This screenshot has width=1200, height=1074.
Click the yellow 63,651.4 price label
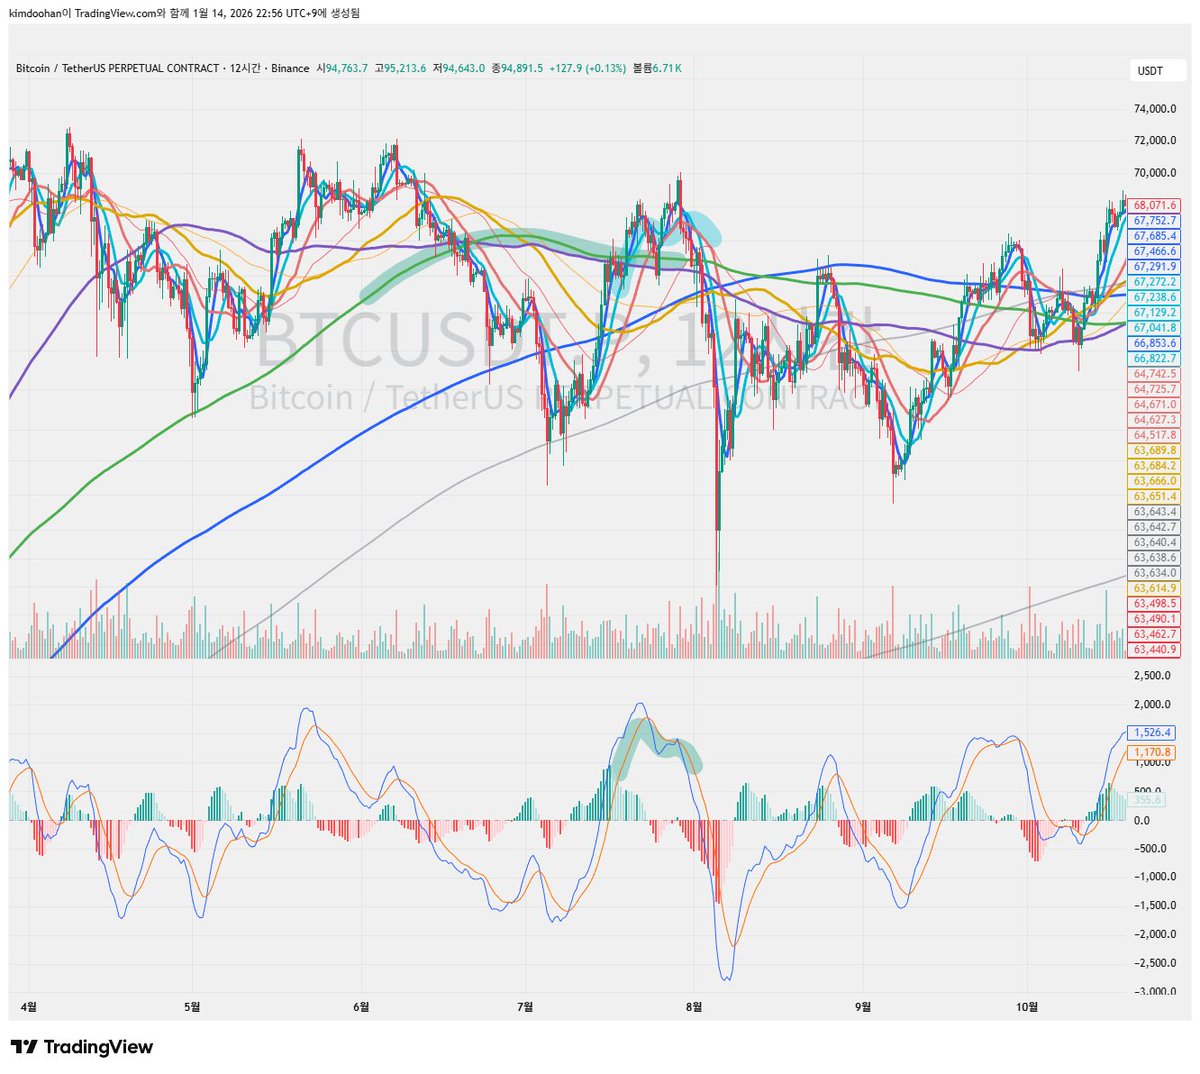[x=1154, y=497]
